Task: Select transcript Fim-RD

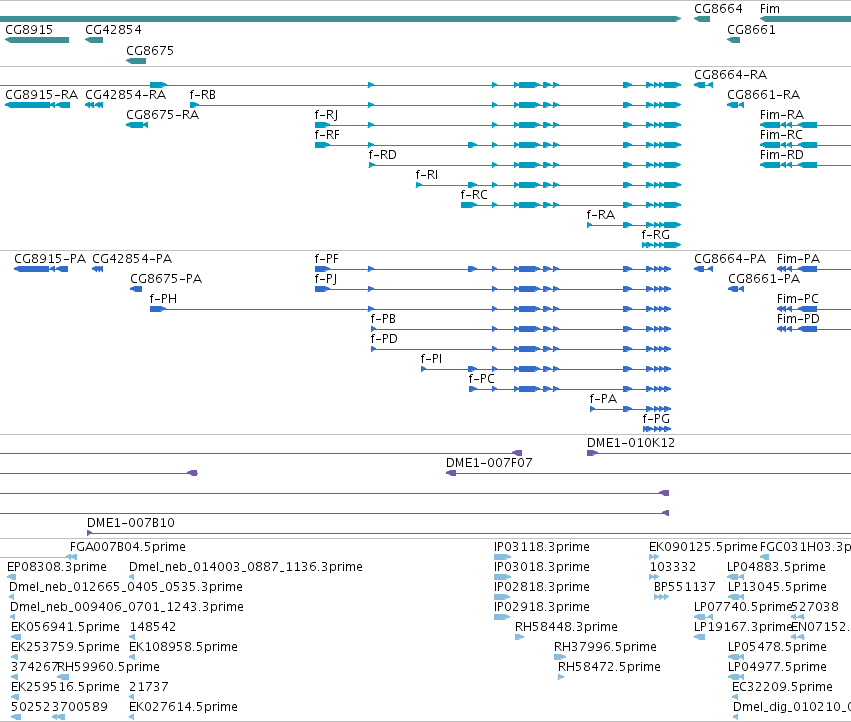Action: click(782, 155)
